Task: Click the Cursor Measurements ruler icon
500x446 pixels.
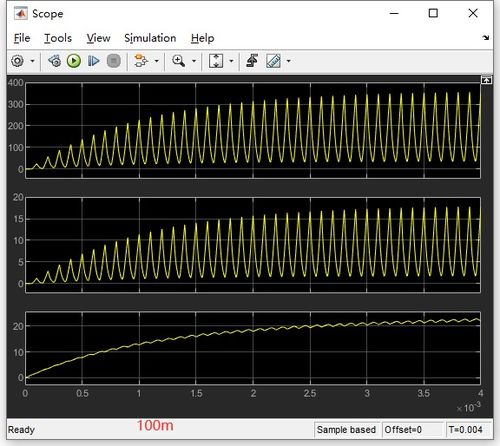Action: coord(273,61)
